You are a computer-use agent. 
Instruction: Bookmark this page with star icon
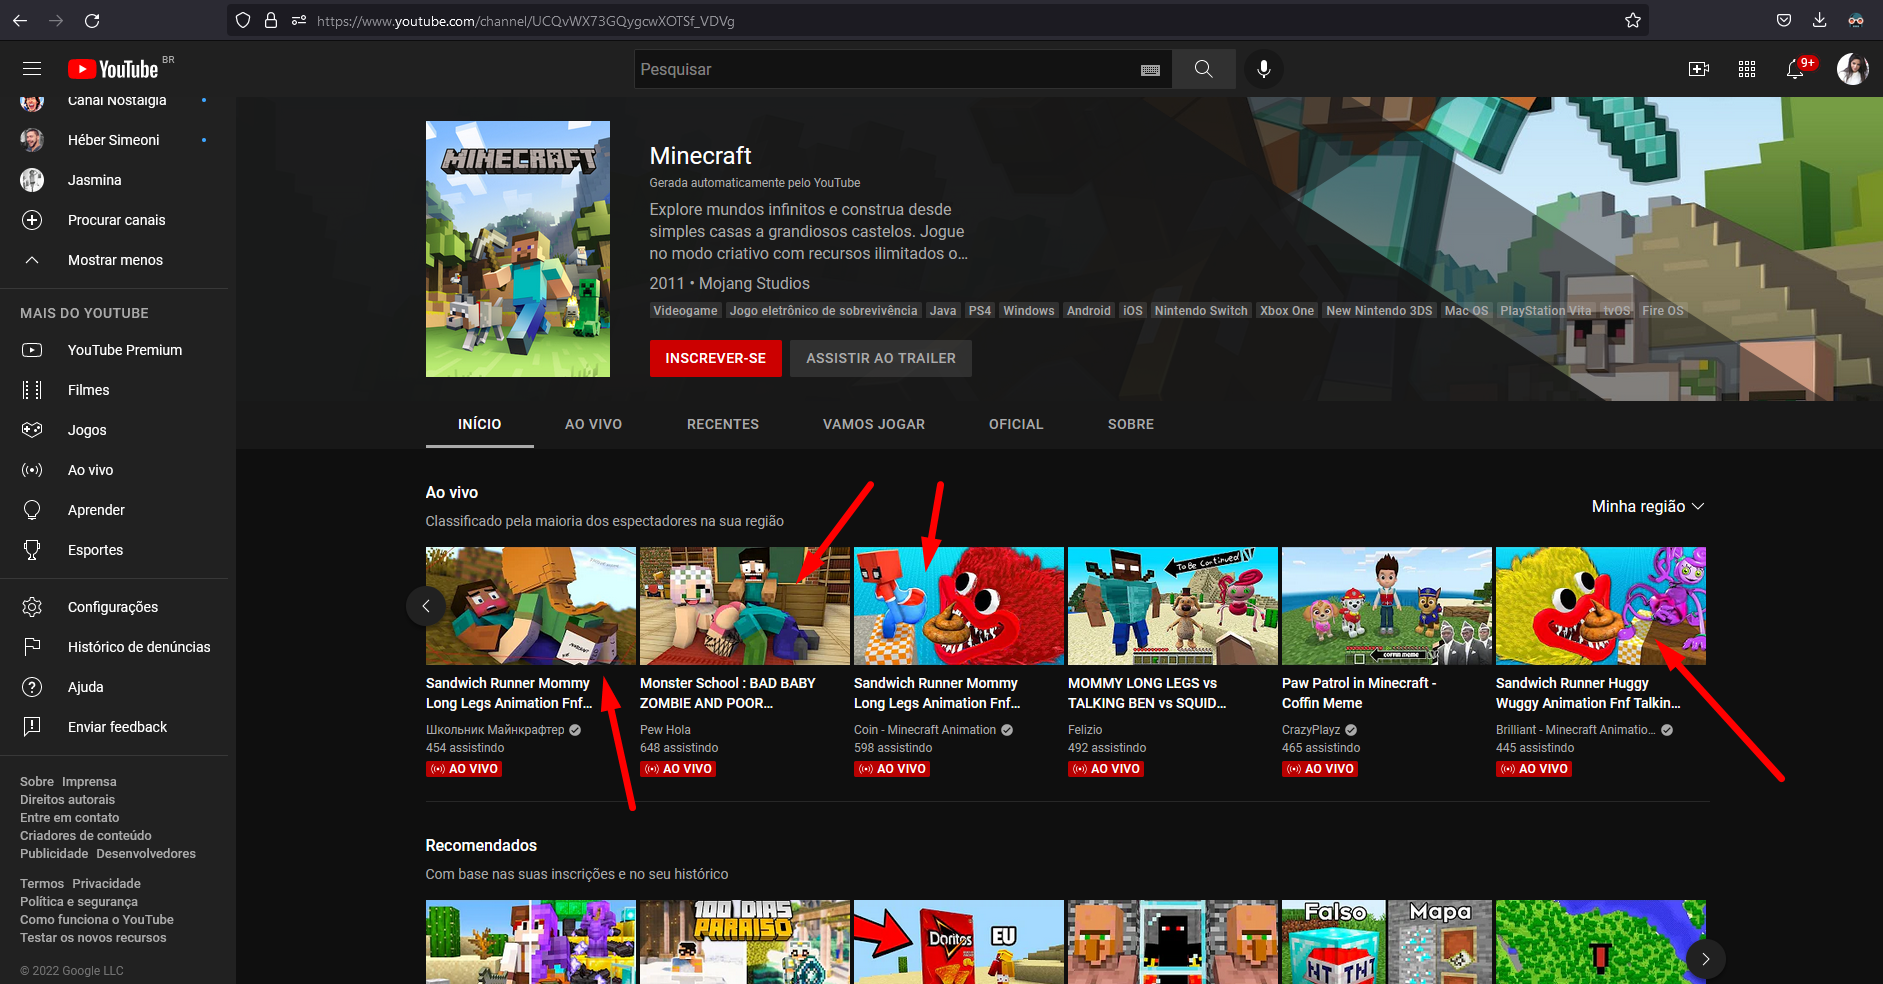coord(1633,20)
